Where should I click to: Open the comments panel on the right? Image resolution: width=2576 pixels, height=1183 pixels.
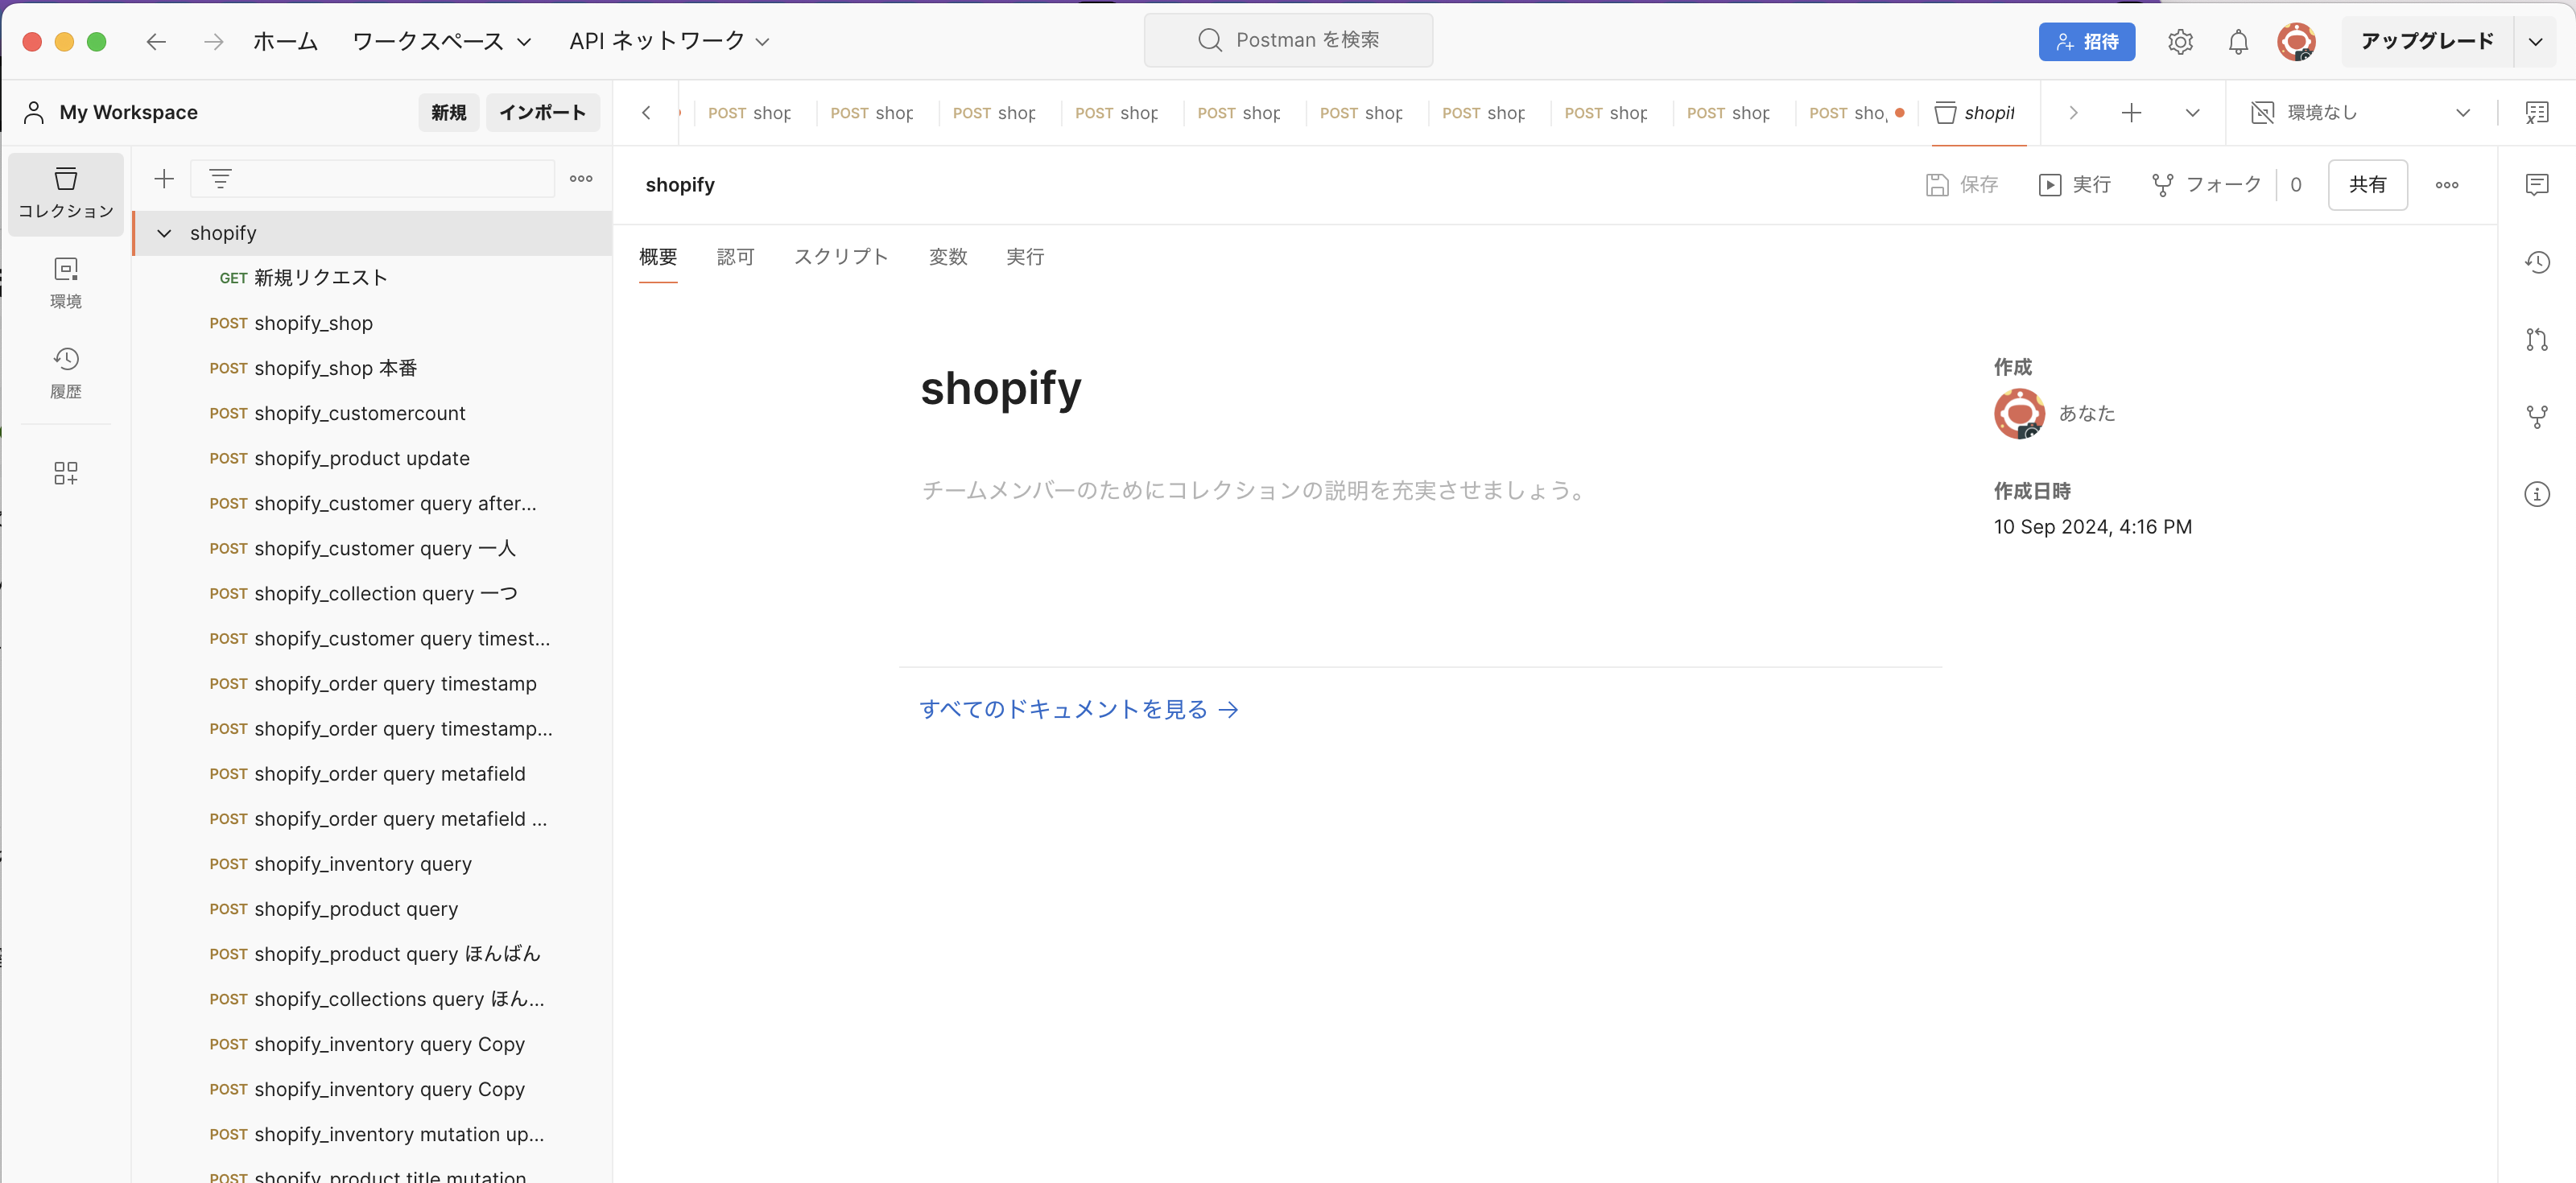tap(2538, 184)
